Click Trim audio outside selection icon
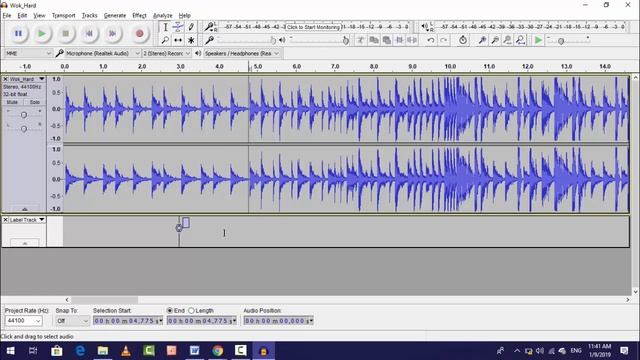 399,40
